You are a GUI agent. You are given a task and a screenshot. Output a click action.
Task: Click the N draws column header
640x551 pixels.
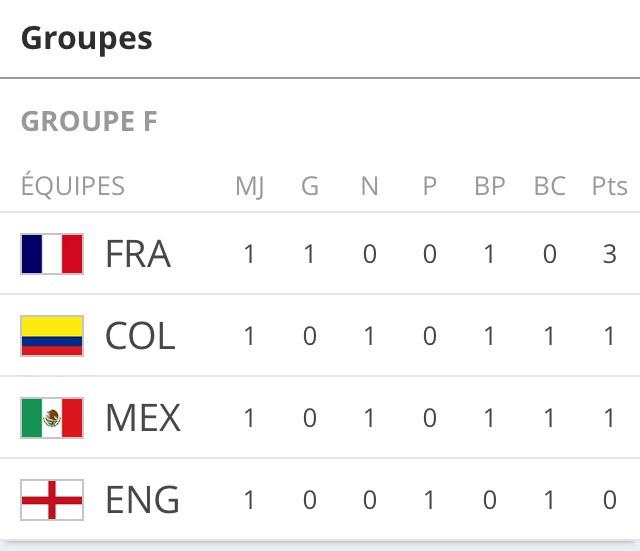(369, 186)
